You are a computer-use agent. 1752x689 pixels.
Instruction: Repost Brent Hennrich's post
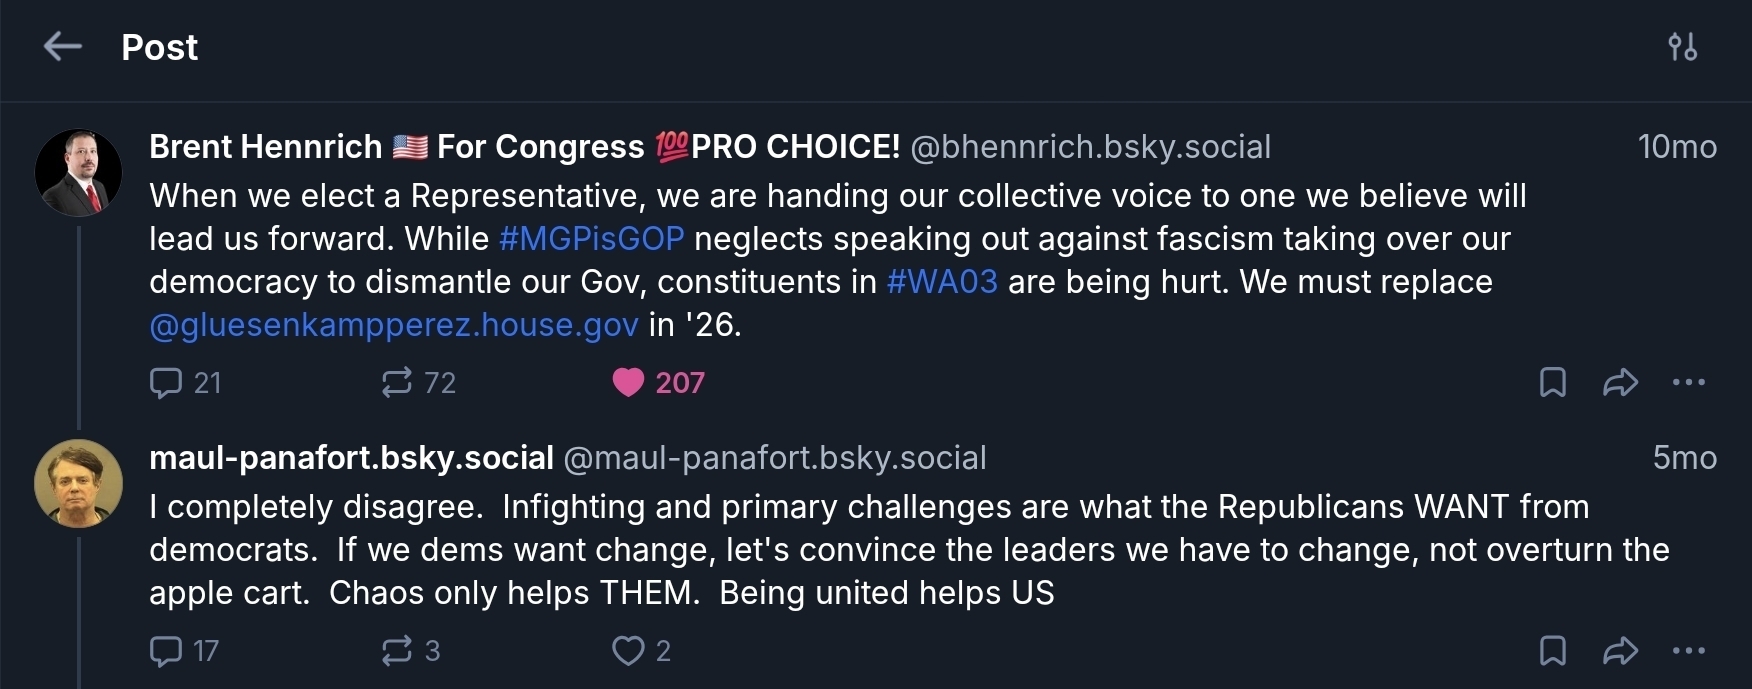pyautogui.click(x=397, y=383)
